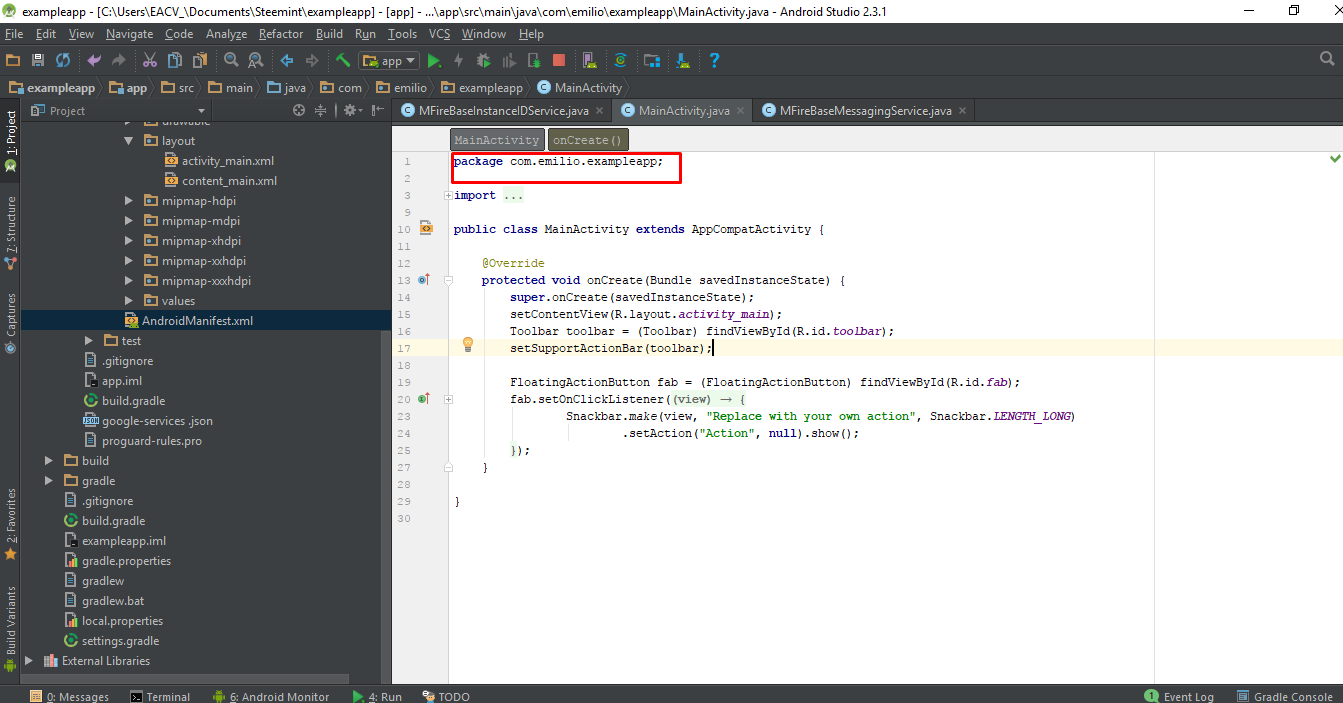Open the Android Monitor tool window
This screenshot has height=703, width=1343.
[270, 696]
